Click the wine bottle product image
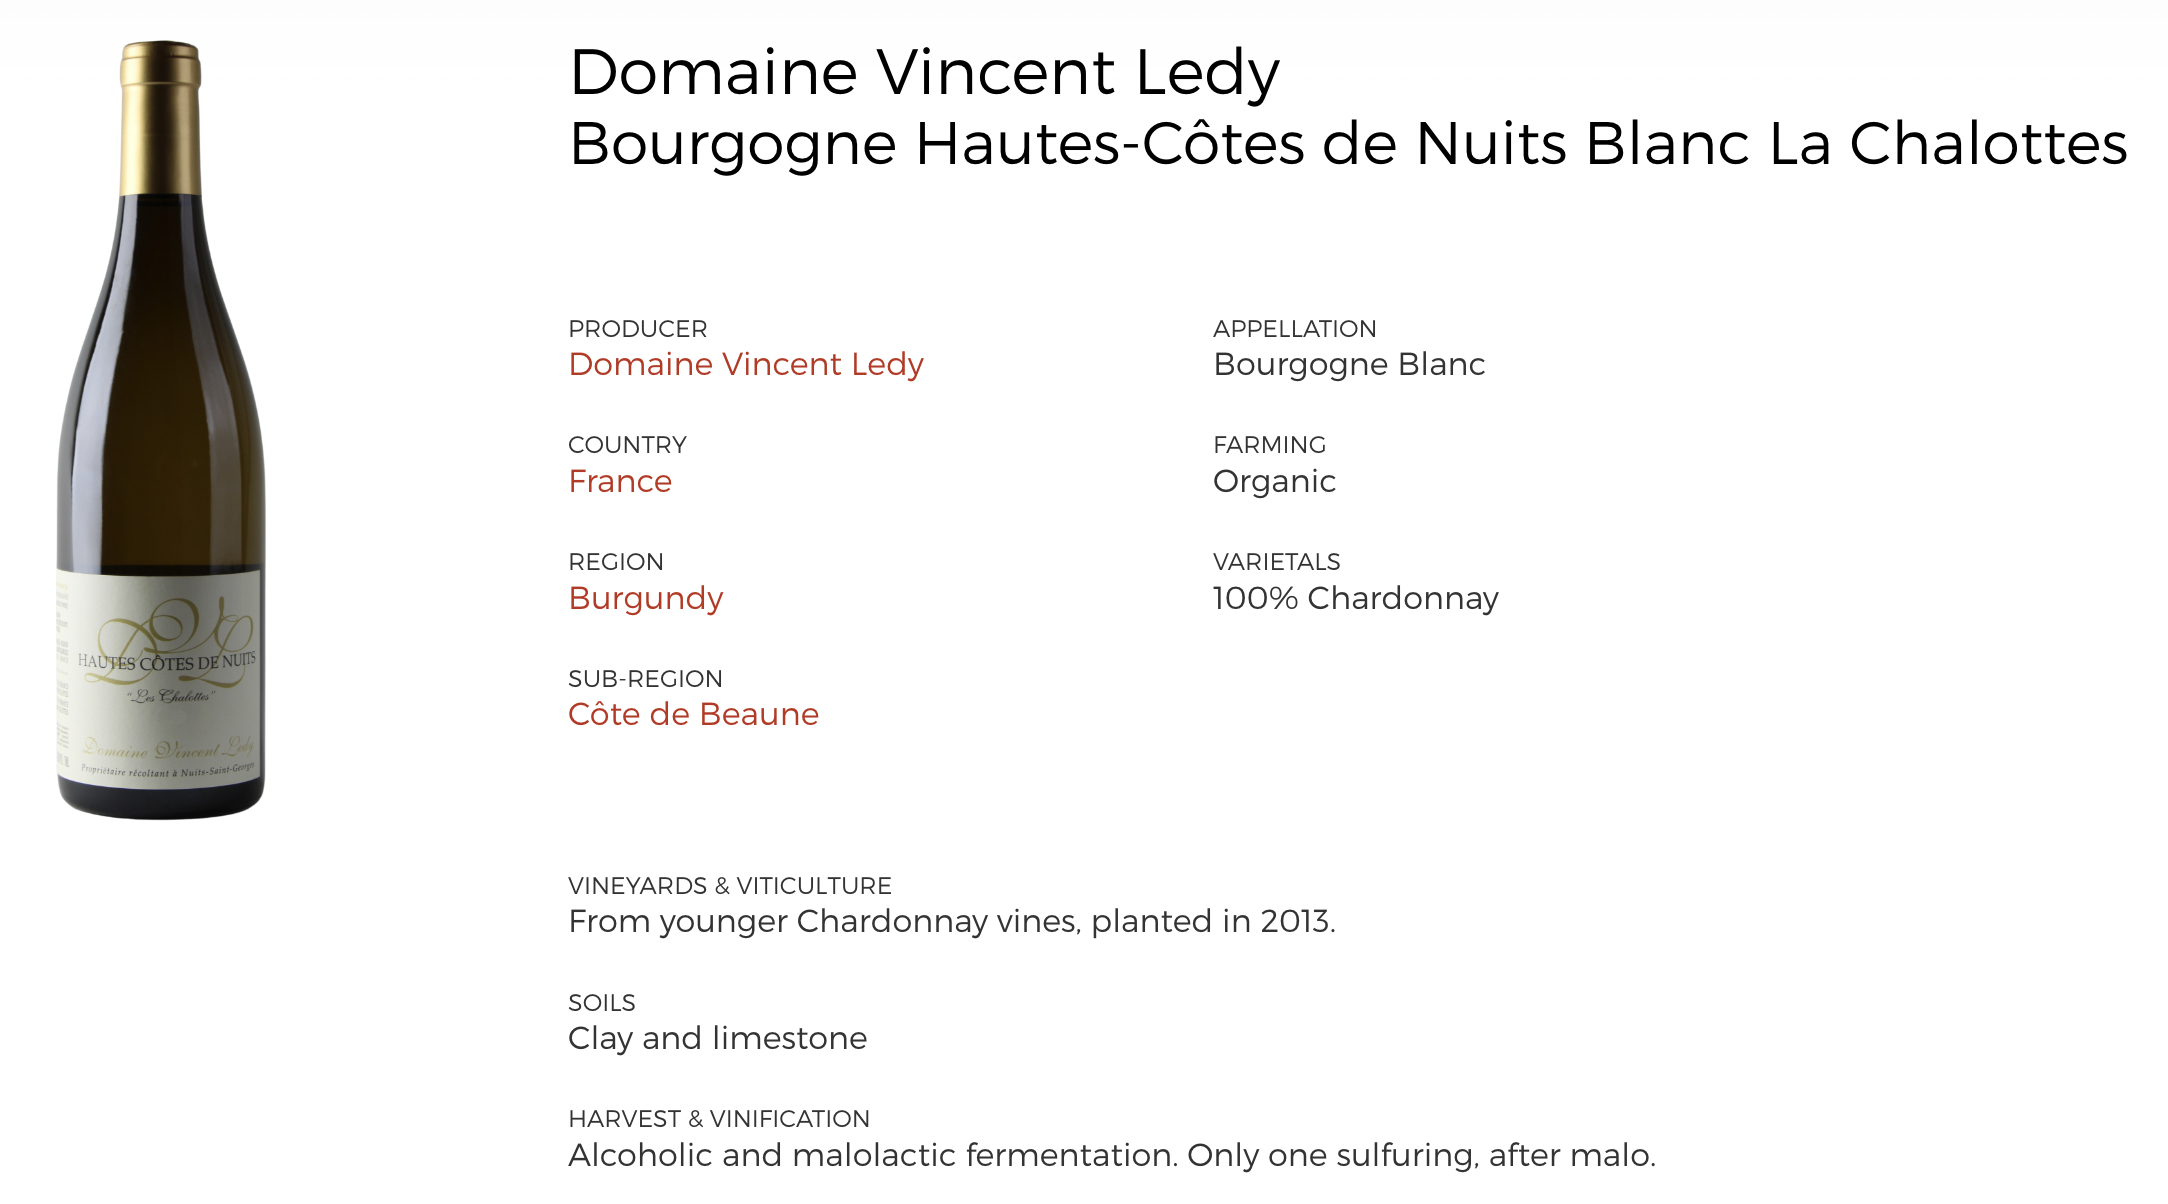The image size is (2168, 1204). click(x=160, y=400)
